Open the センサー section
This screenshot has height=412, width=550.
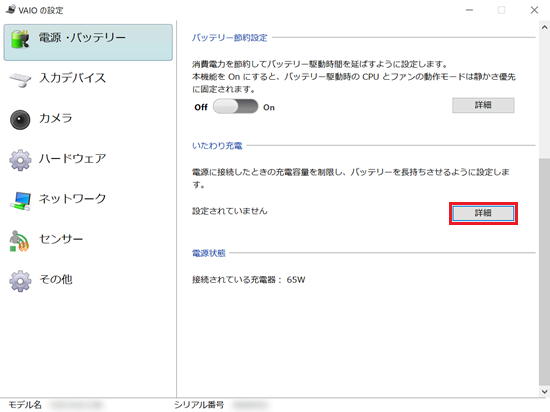point(61,239)
